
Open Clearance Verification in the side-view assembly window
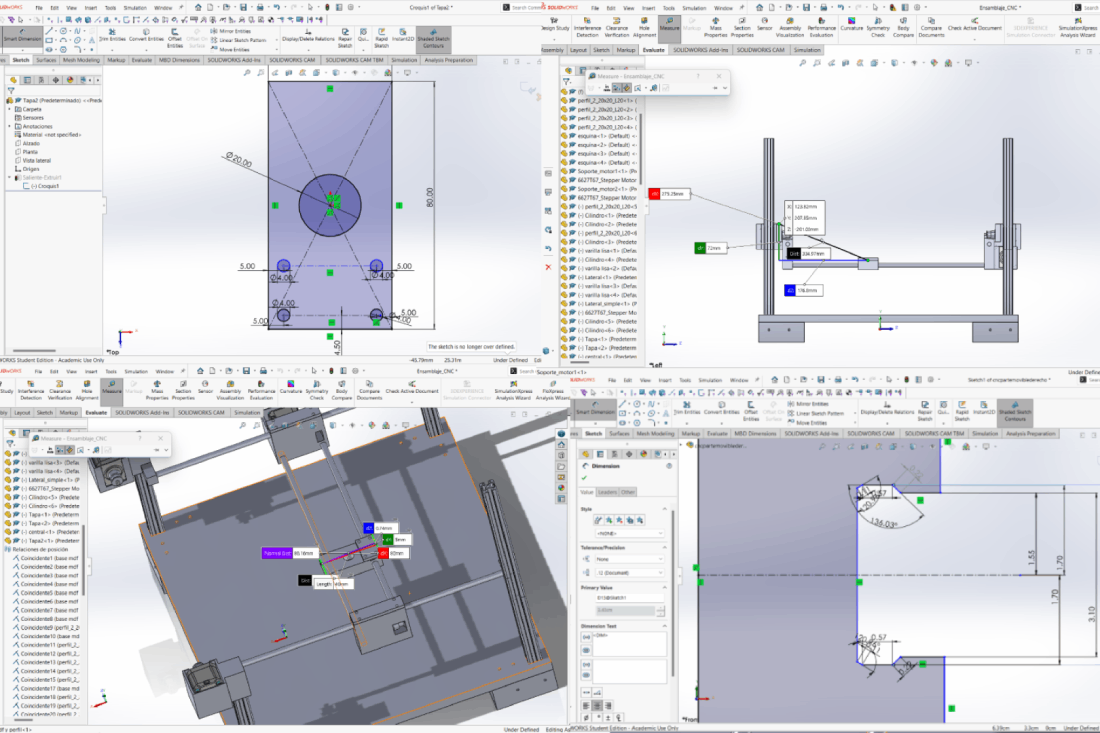pyautogui.click(x=617, y=29)
